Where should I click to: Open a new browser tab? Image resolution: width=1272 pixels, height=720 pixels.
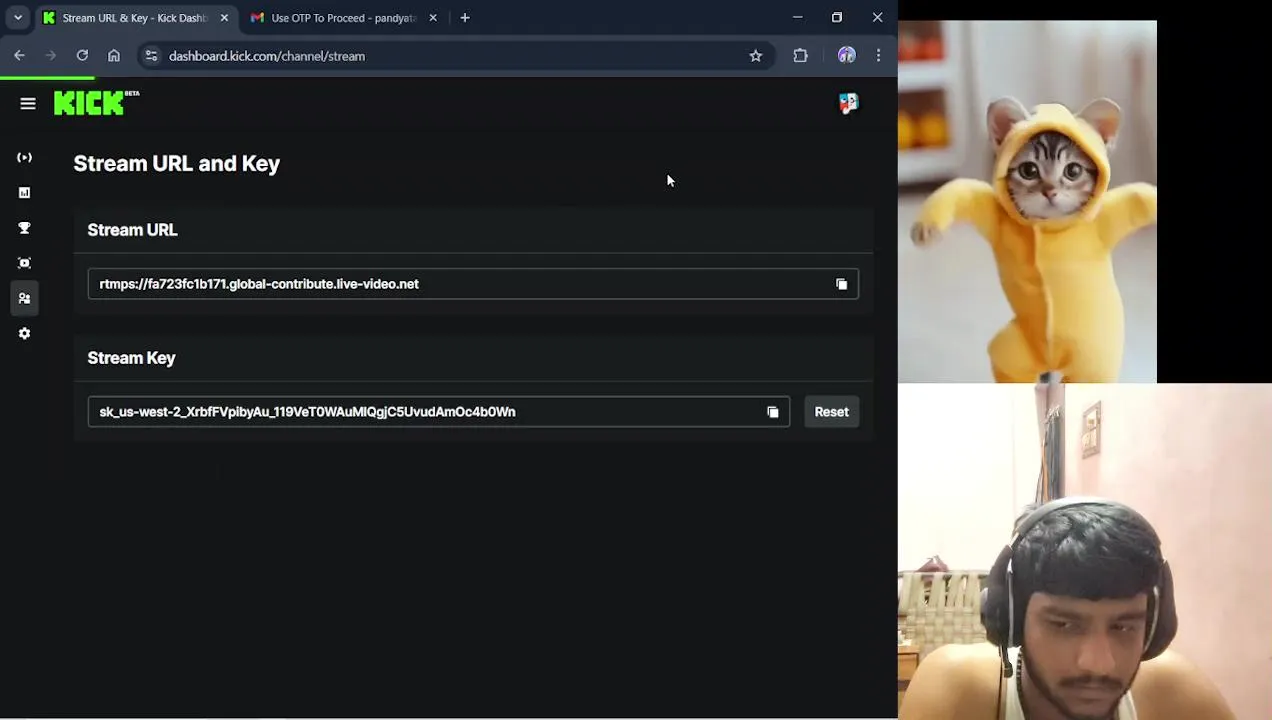click(465, 18)
